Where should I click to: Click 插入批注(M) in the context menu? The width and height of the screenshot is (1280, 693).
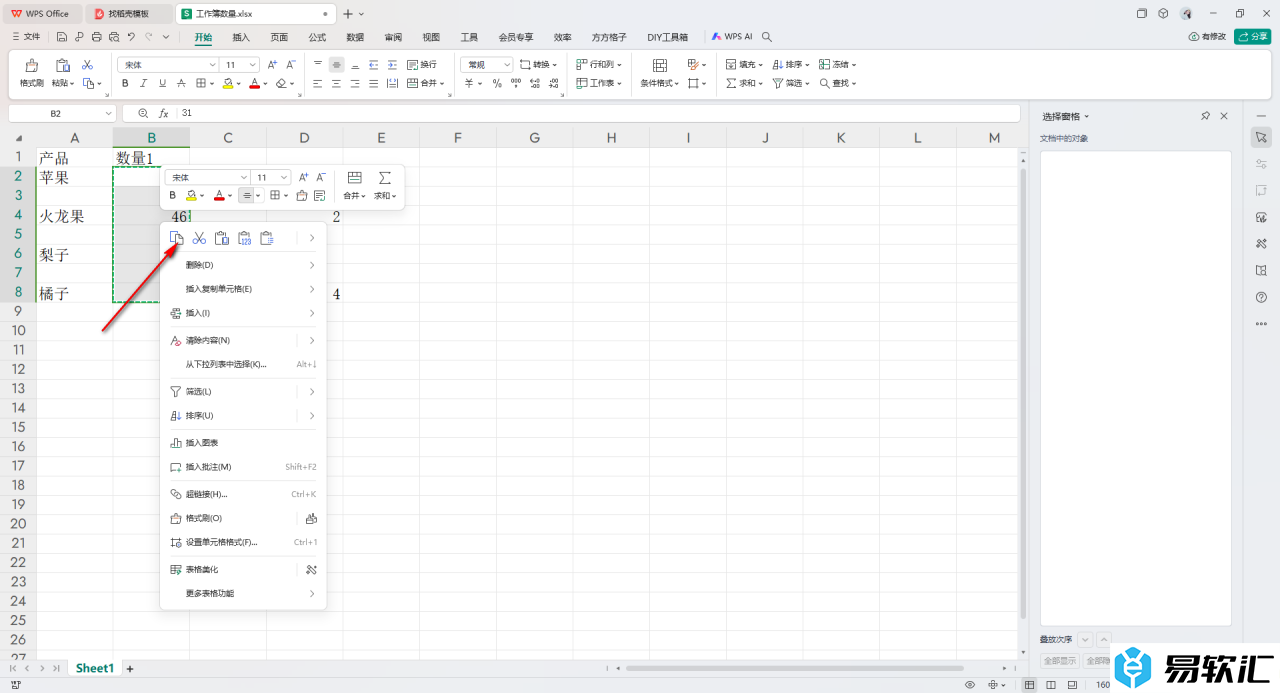pos(208,467)
